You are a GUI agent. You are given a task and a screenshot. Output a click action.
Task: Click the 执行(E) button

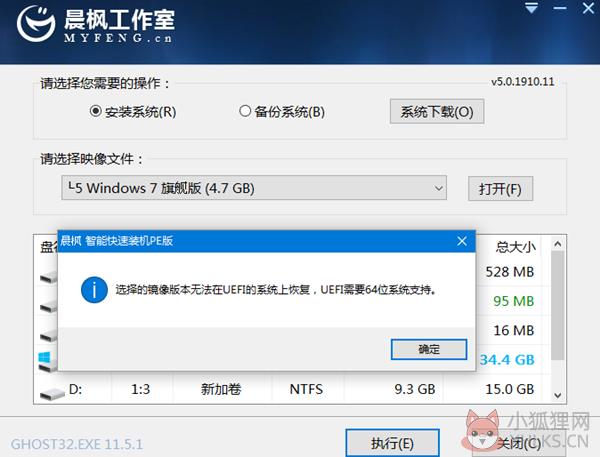[x=392, y=443]
